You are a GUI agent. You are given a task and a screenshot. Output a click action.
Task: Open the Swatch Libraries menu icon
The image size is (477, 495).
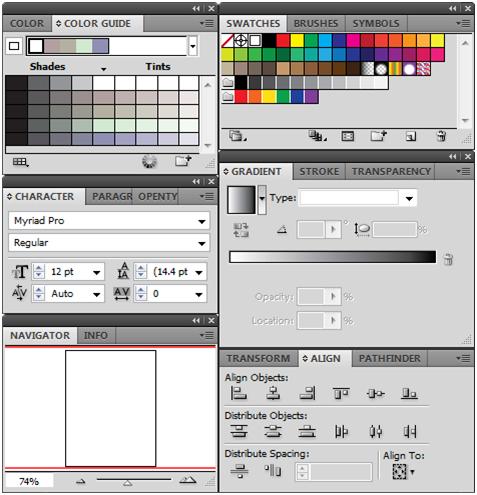click(237, 136)
